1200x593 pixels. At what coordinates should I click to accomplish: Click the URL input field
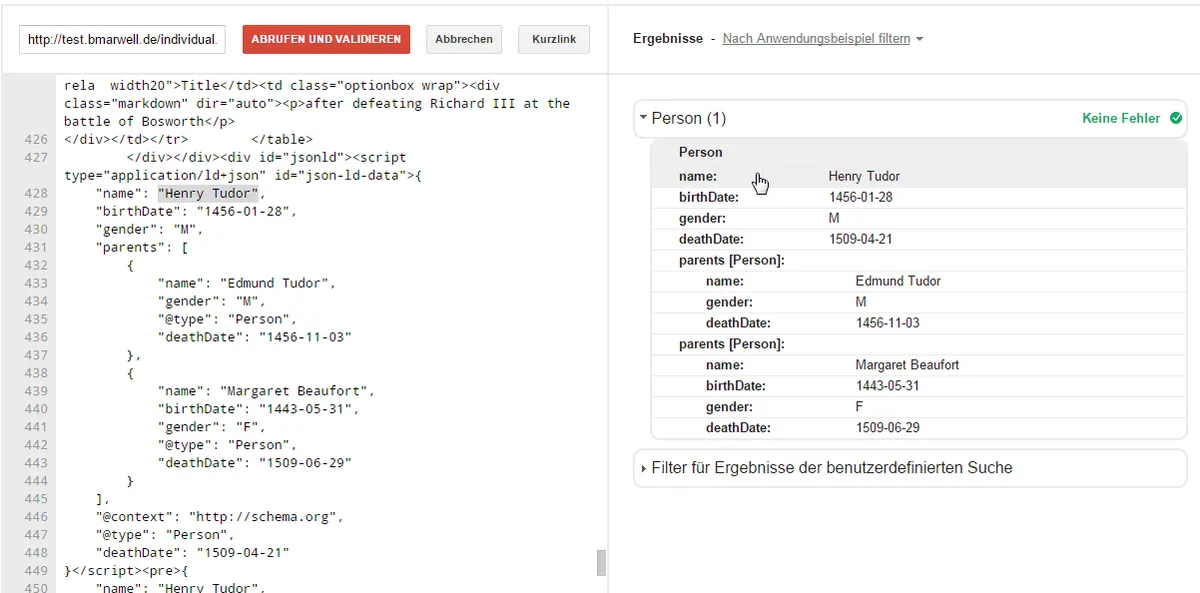(x=122, y=39)
